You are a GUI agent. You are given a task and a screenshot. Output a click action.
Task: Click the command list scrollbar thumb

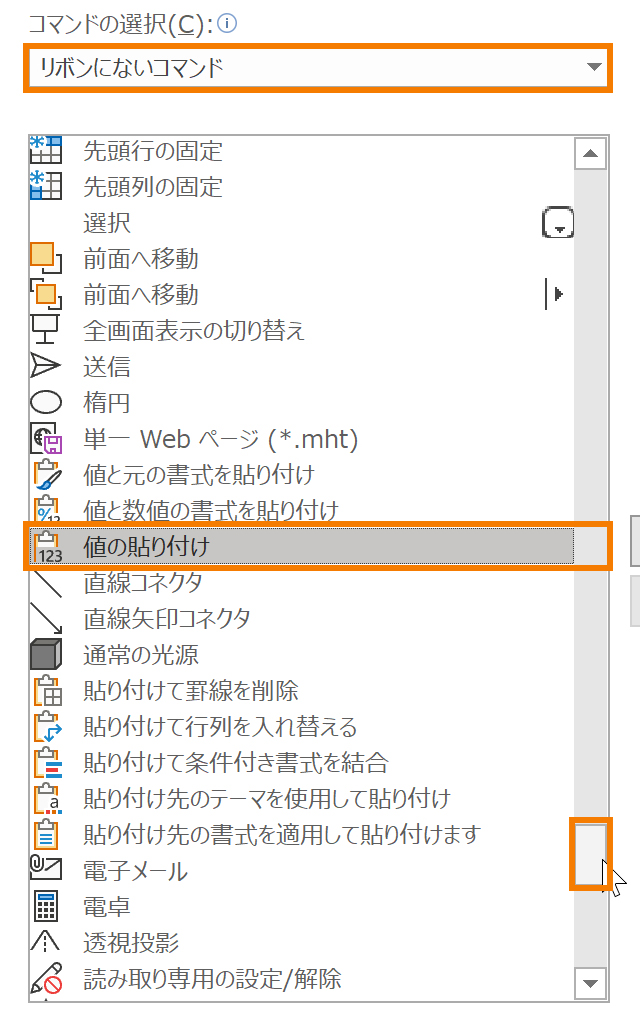(x=591, y=854)
